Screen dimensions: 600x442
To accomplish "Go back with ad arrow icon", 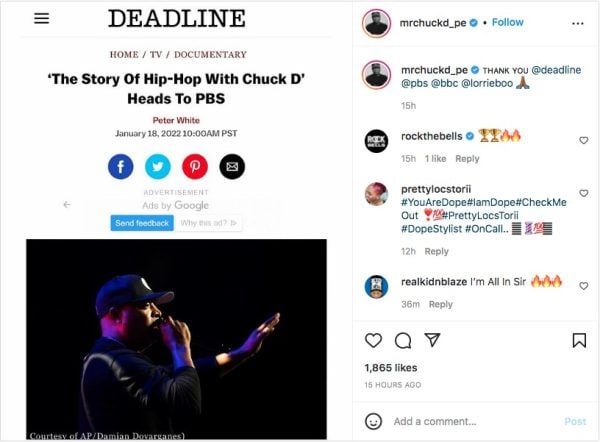I will tap(67, 205).
